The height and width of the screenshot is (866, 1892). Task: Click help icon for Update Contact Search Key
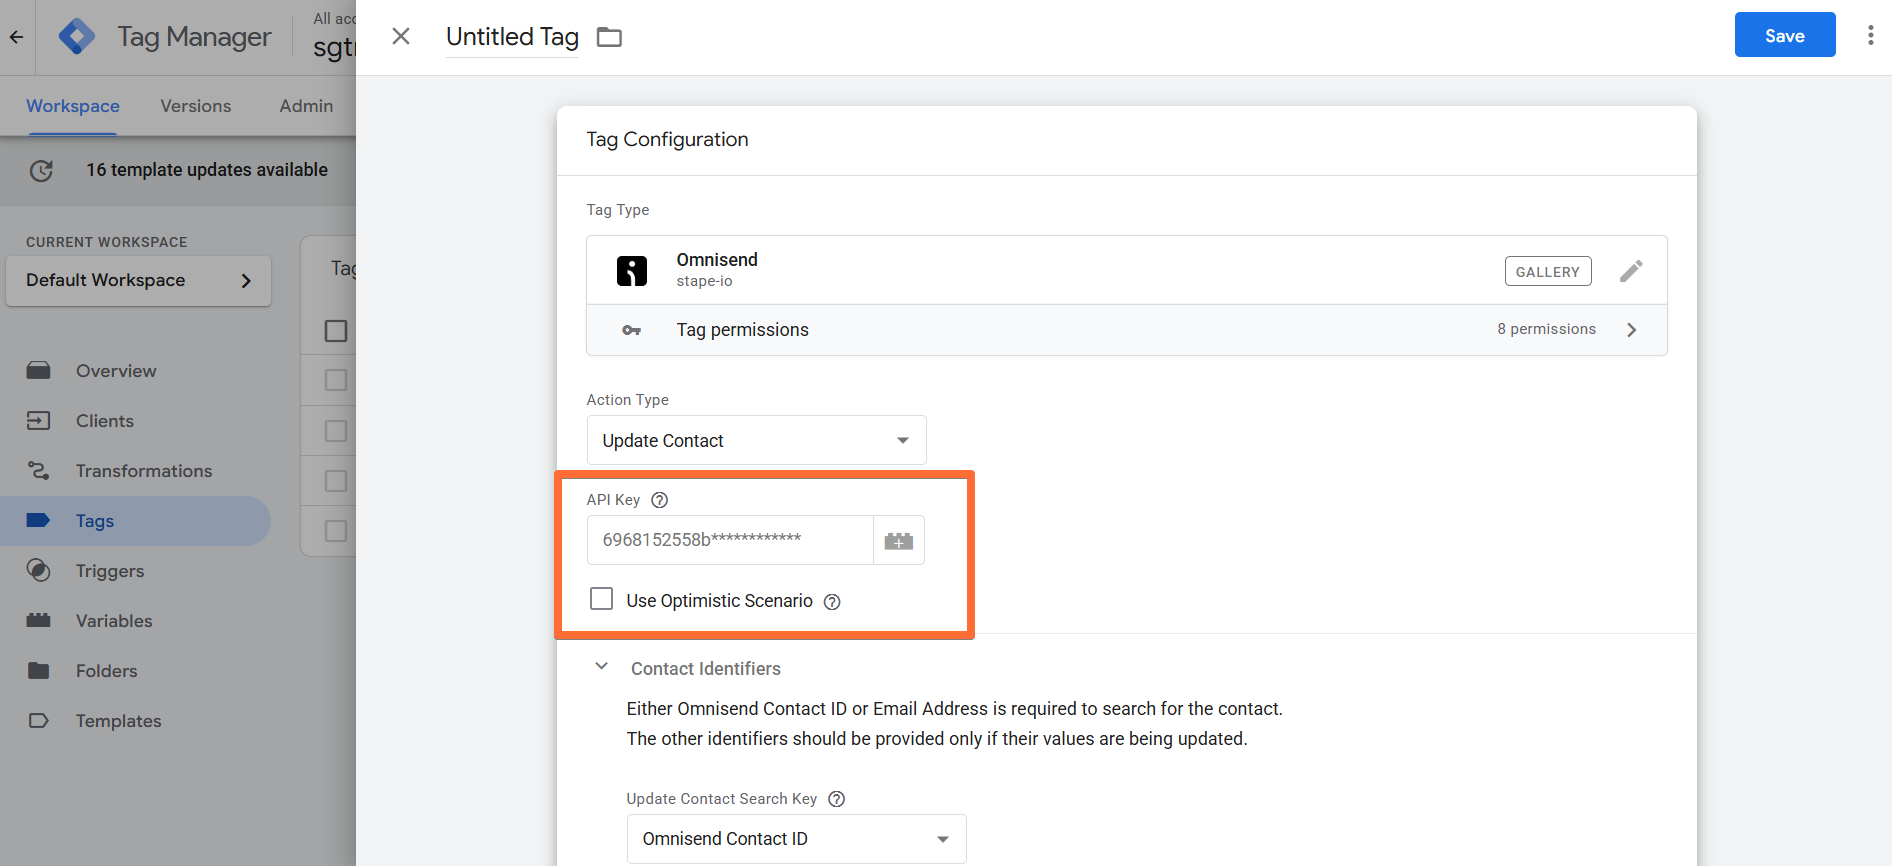(837, 799)
